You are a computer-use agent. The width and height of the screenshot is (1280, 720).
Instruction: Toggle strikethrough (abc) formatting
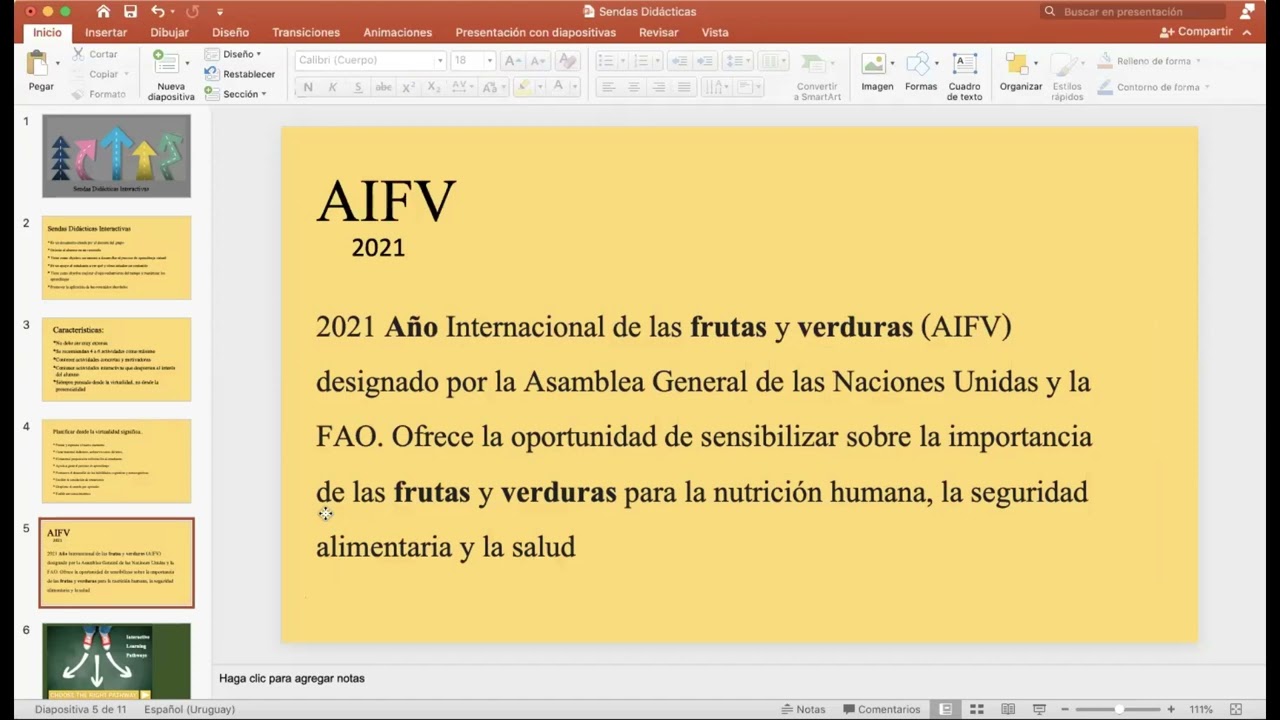pos(383,88)
